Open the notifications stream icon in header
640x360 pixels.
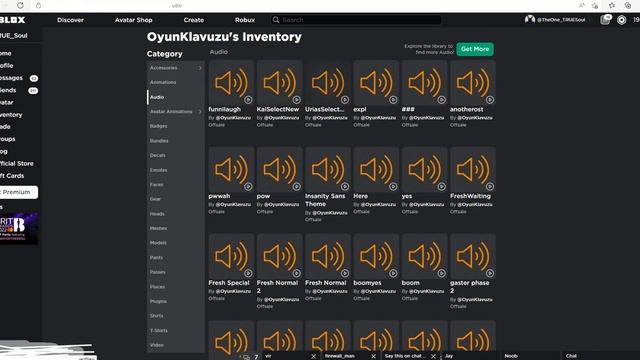(605, 20)
